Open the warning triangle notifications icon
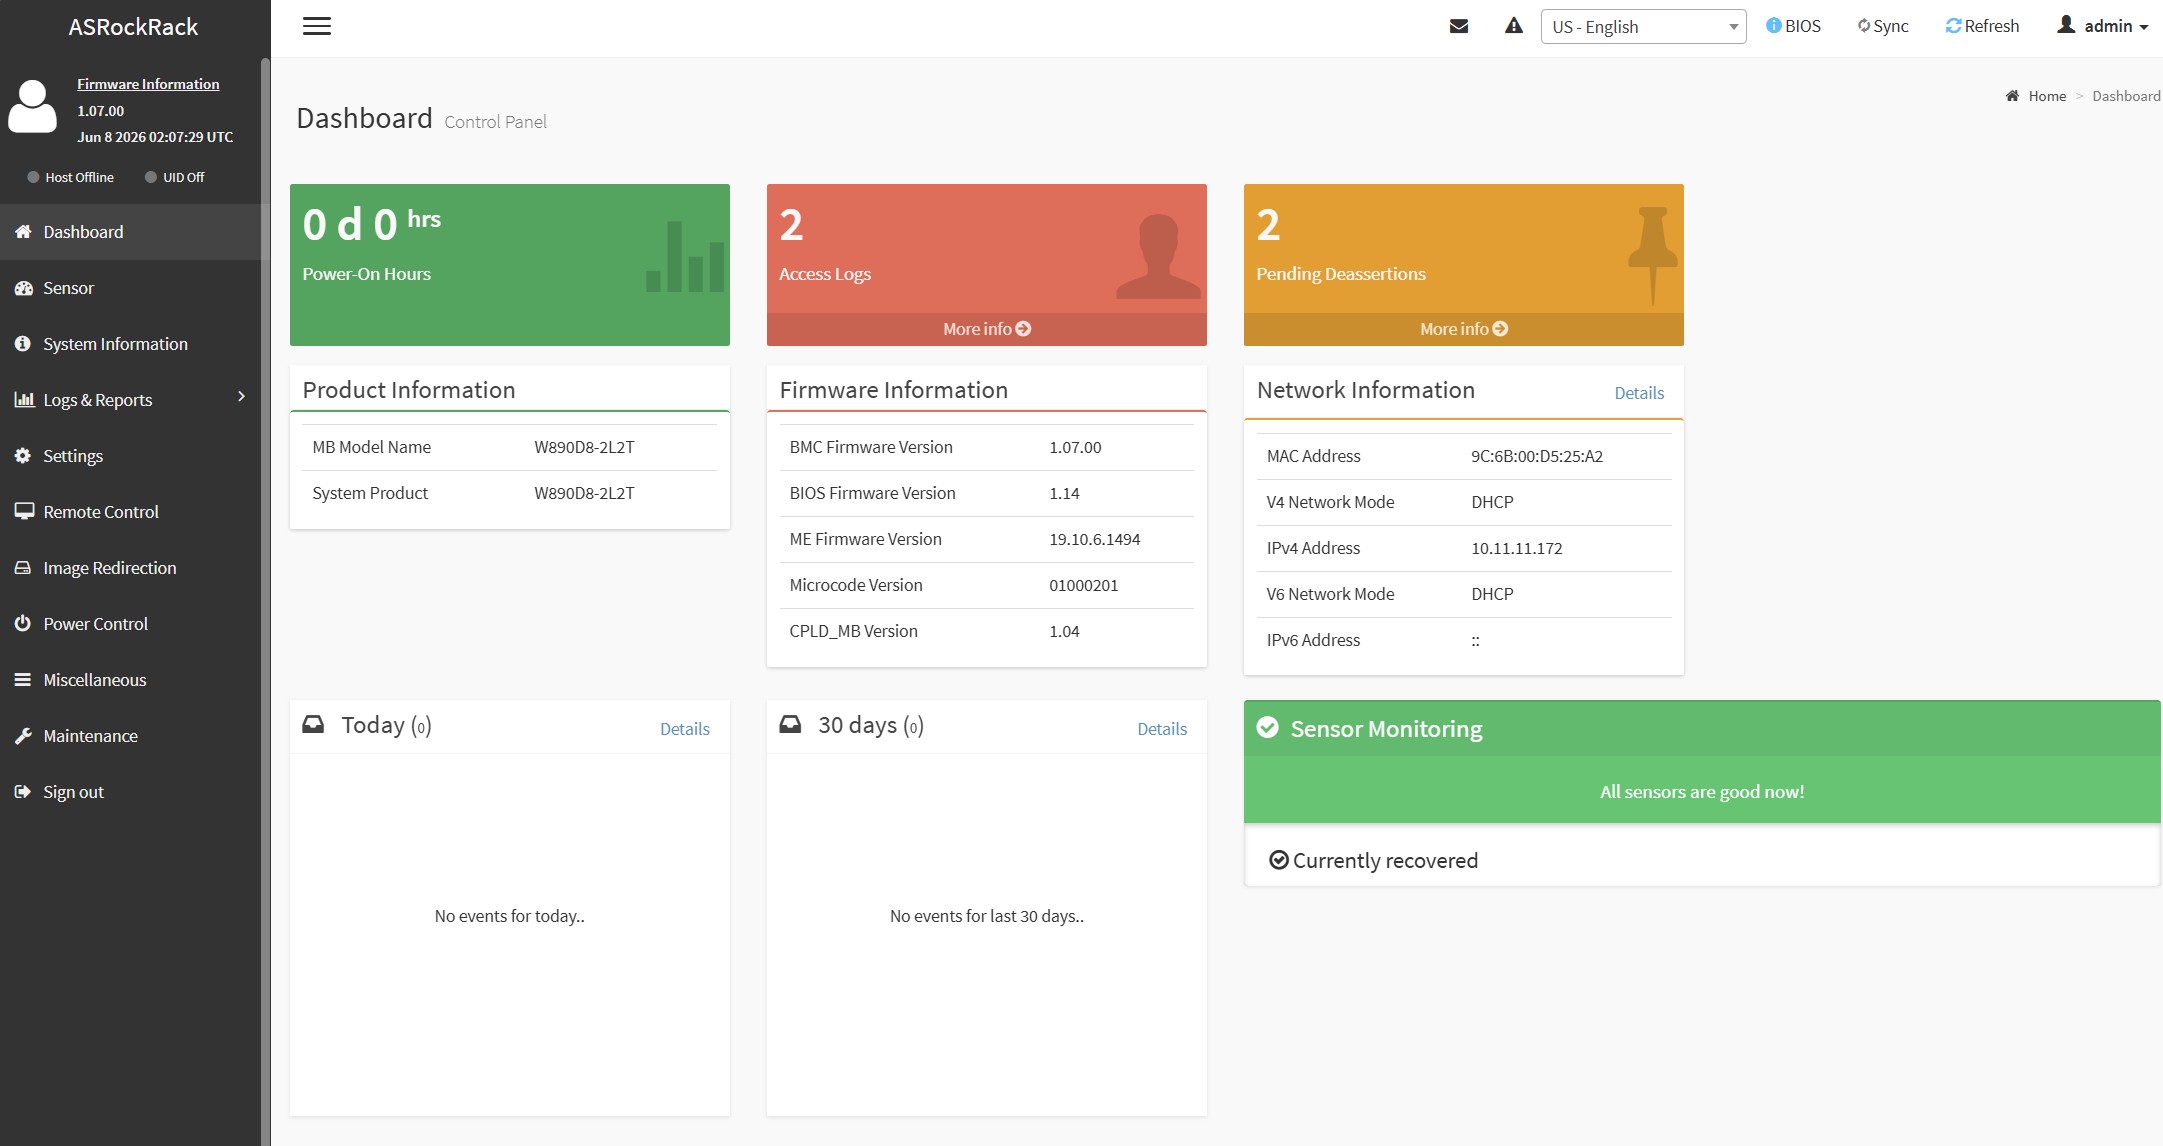This screenshot has height=1146, width=2163. tap(1514, 26)
